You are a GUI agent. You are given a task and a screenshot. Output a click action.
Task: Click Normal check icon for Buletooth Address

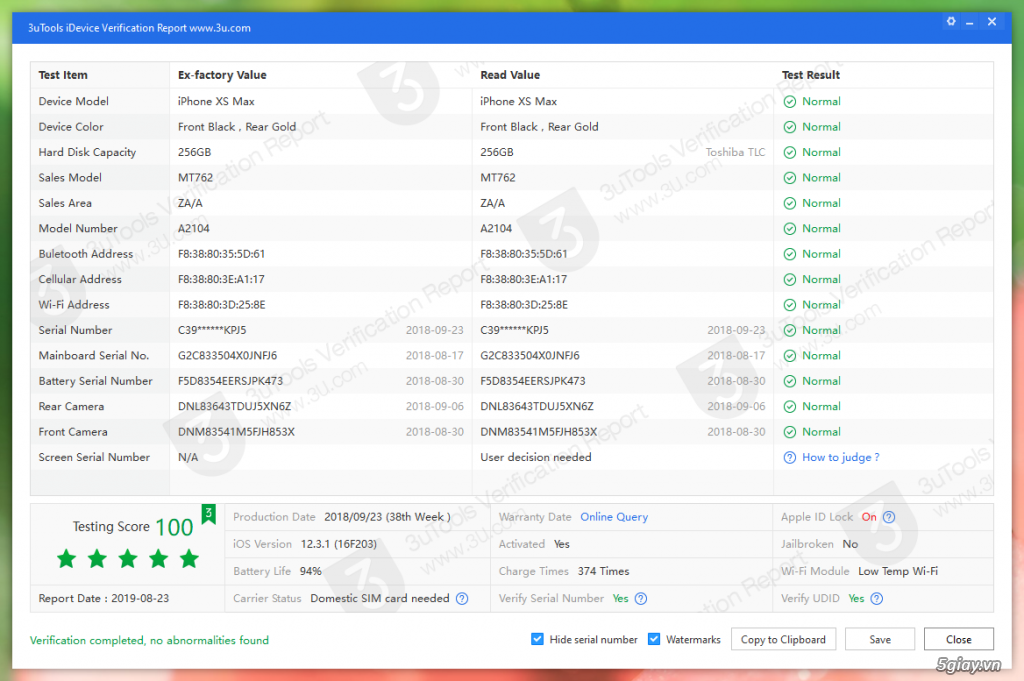[790, 255]
